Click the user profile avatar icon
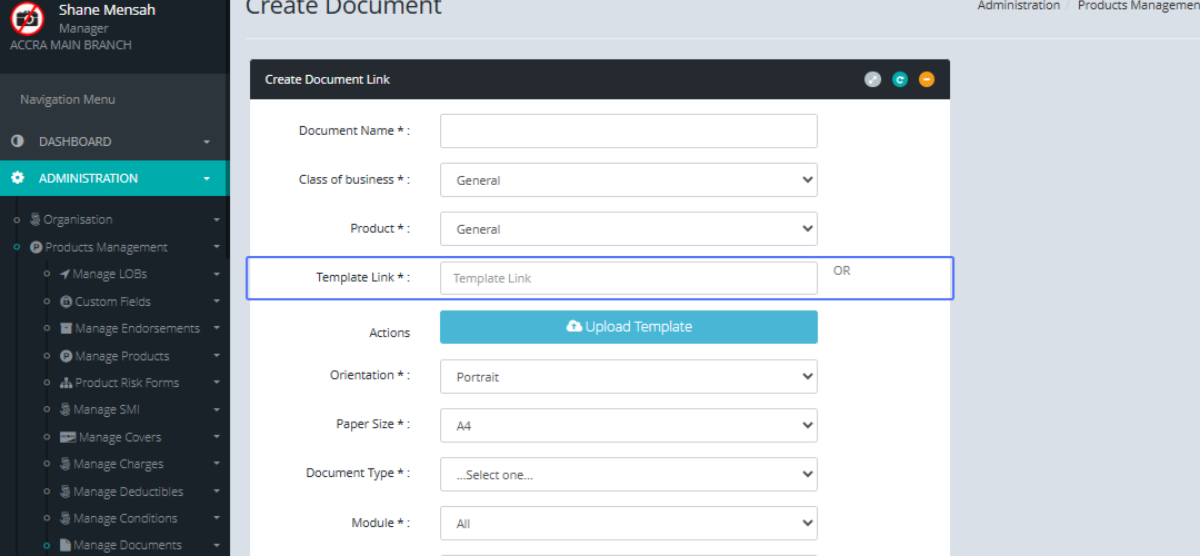 (x=27, y=18)
